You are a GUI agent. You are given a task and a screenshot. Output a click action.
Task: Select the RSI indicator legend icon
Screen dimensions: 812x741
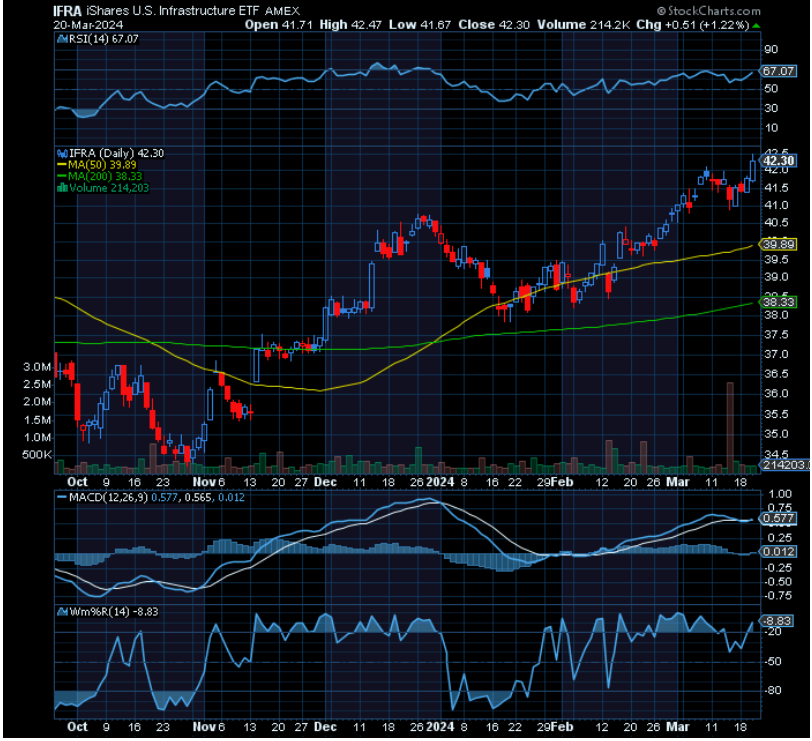[60, 41]
